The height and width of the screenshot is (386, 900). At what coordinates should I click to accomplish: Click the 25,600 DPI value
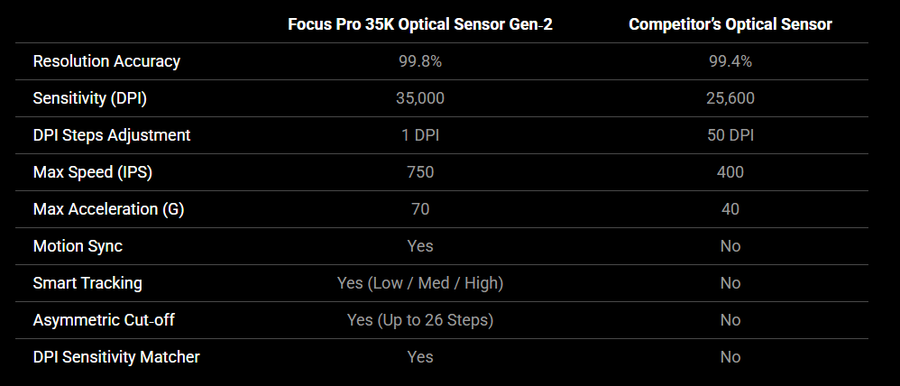click(730, 99)
